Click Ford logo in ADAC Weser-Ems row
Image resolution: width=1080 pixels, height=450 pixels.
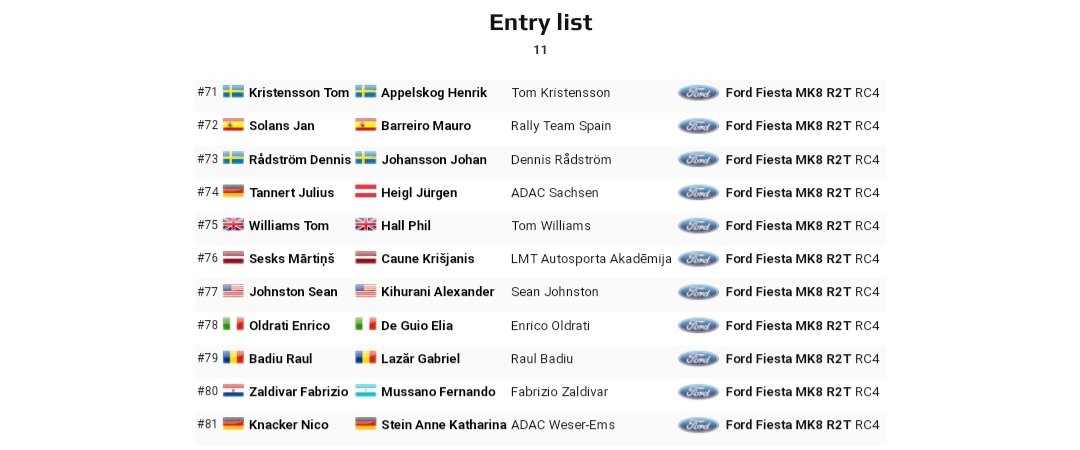pos(698,425)
